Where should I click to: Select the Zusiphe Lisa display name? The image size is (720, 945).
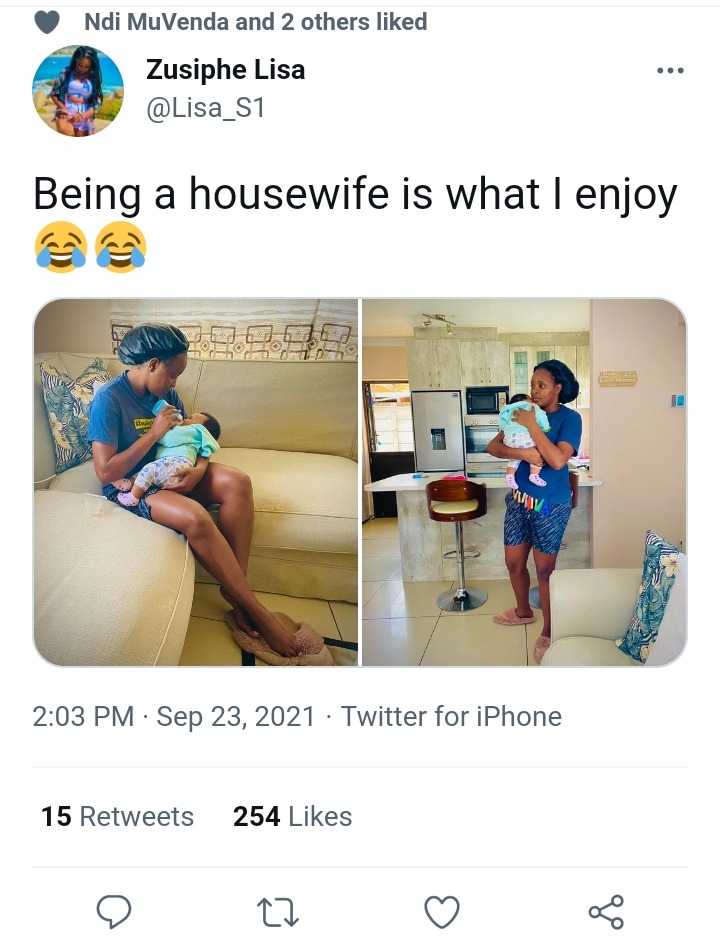pos(225,70)
